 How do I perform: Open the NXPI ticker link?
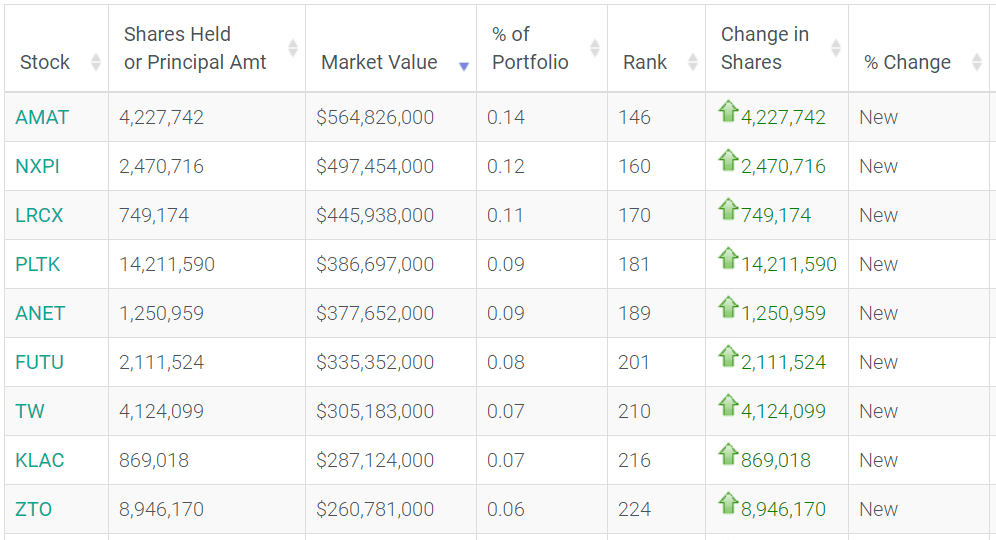pos(38,166)
